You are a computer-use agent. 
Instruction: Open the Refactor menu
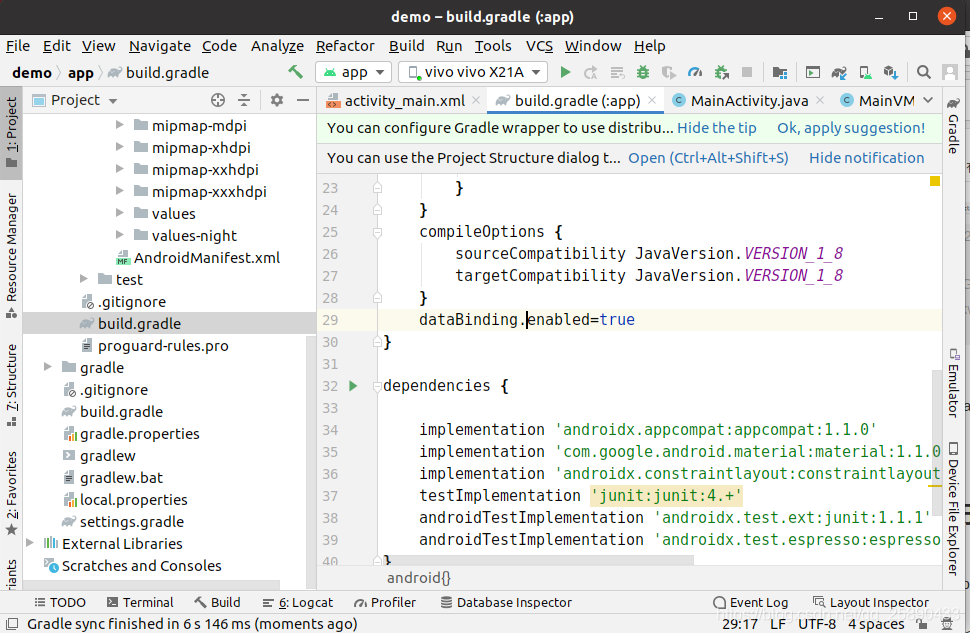(345, 46)
